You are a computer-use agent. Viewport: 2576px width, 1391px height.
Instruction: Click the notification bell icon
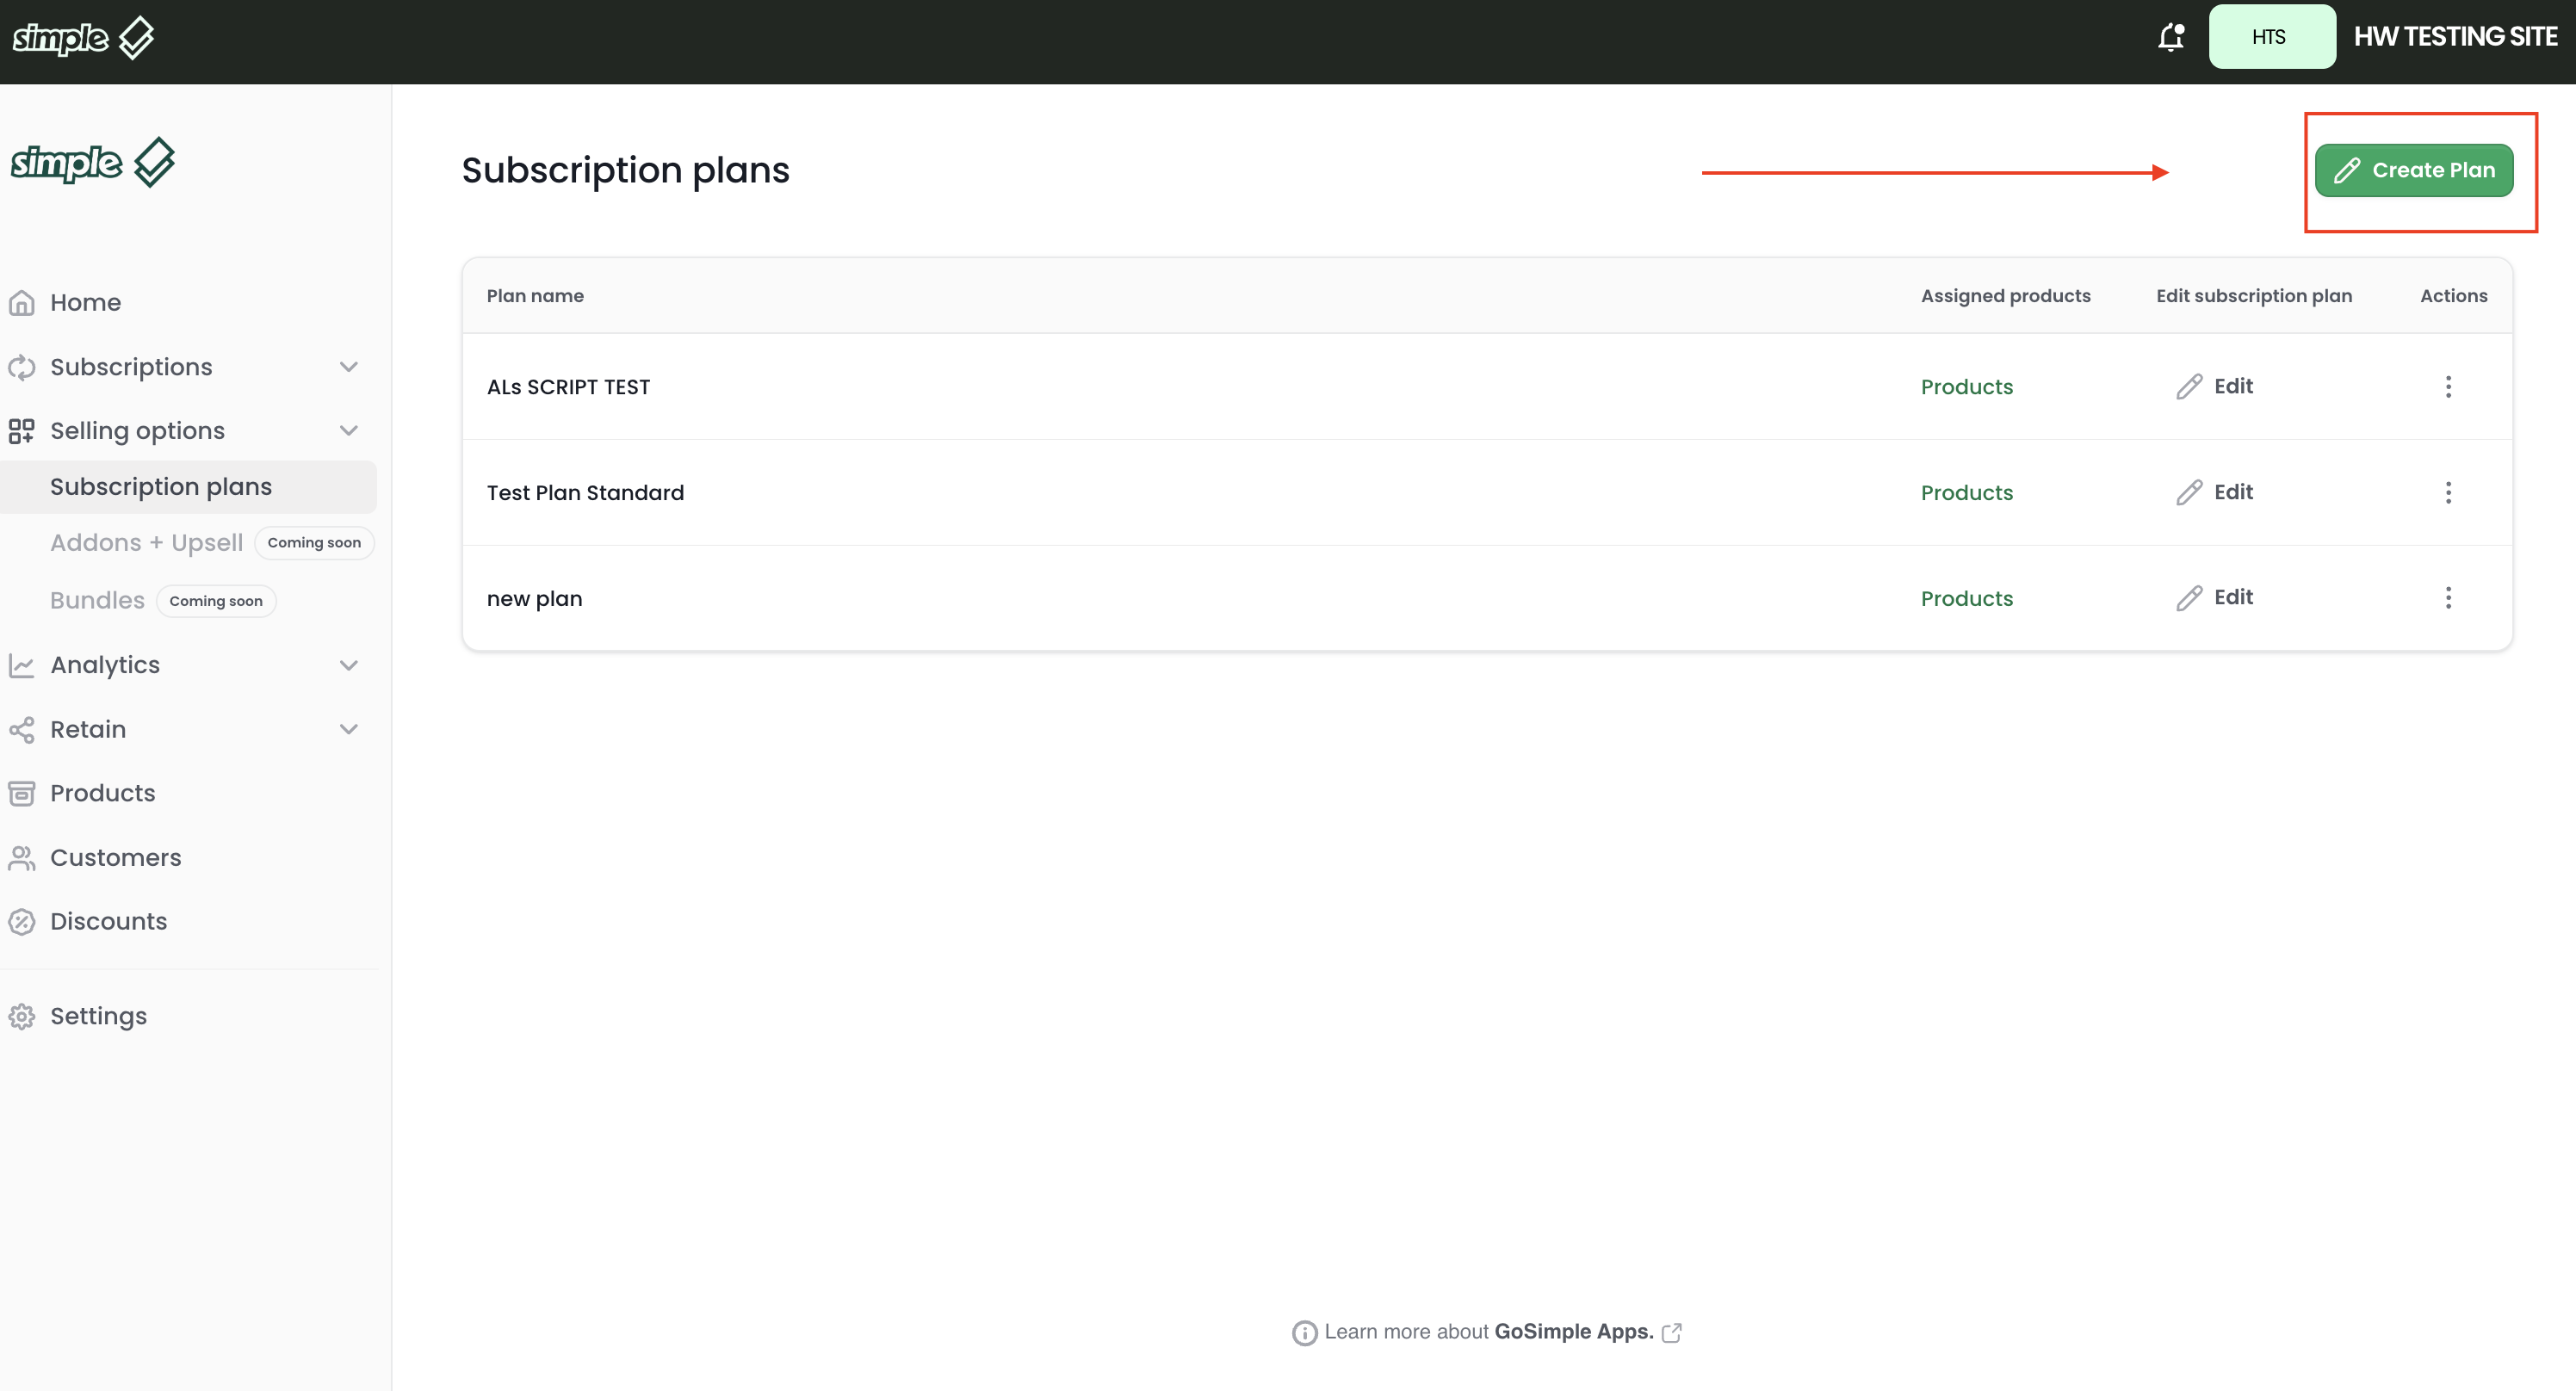2170,37
